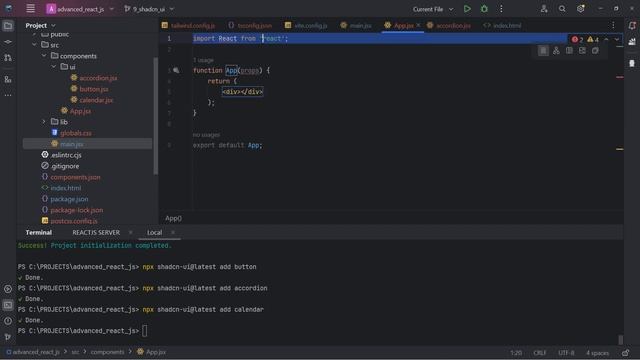Start debugging with the bug icon
The image size is (640, 360).
point(484,9)
